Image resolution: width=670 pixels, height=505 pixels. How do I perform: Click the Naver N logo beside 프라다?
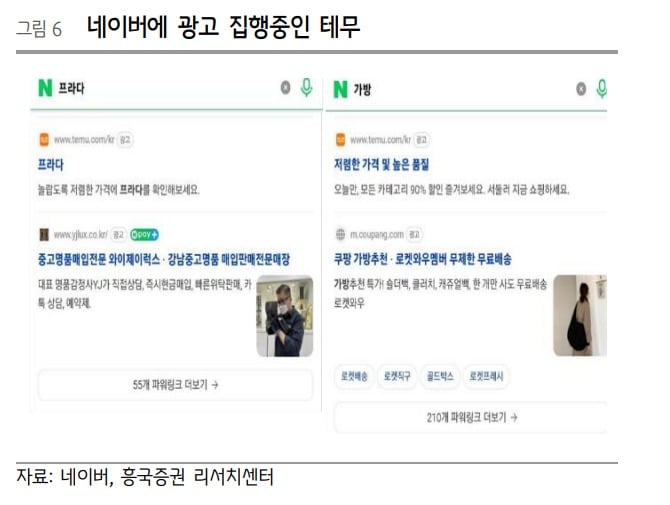point(45,88)
